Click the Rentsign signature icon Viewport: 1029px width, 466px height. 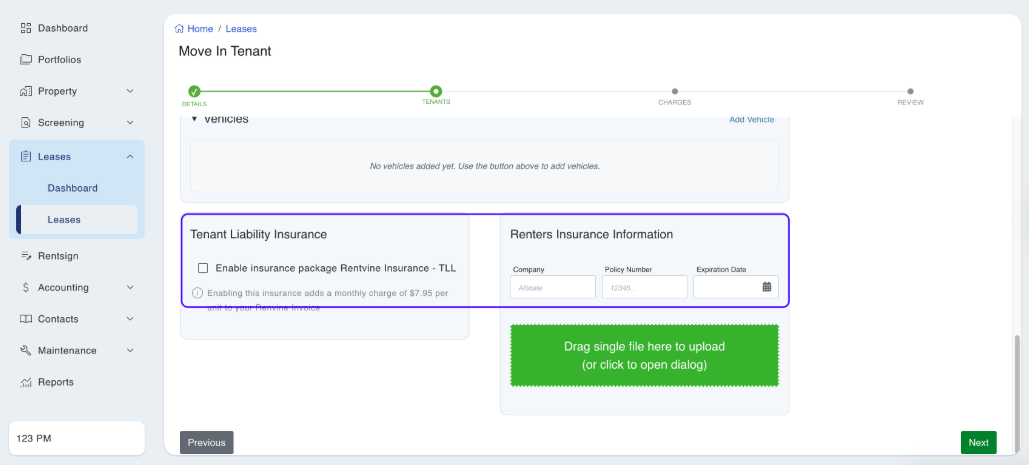(x=27, y=256)
